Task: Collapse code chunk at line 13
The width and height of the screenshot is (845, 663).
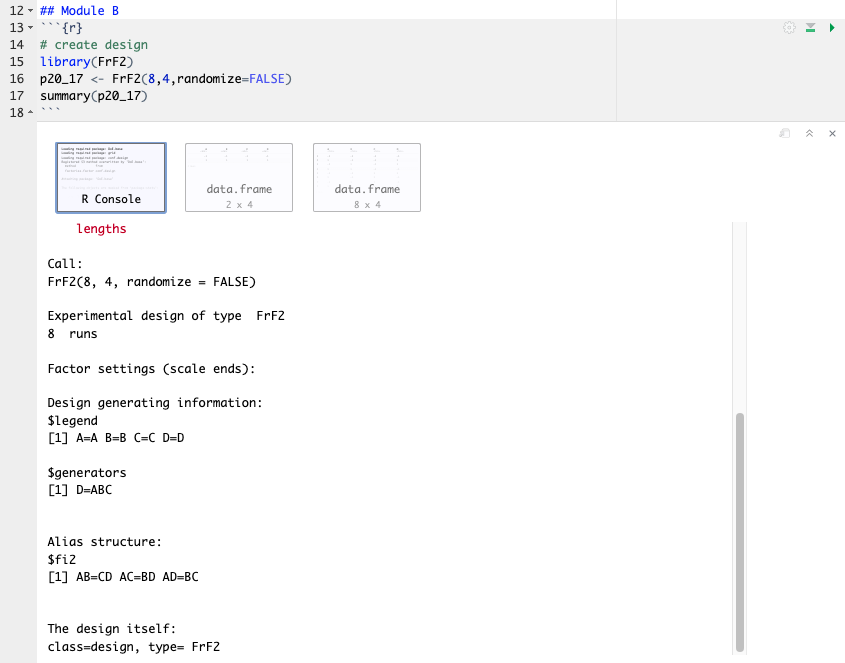Action: [x=30, y=28]
